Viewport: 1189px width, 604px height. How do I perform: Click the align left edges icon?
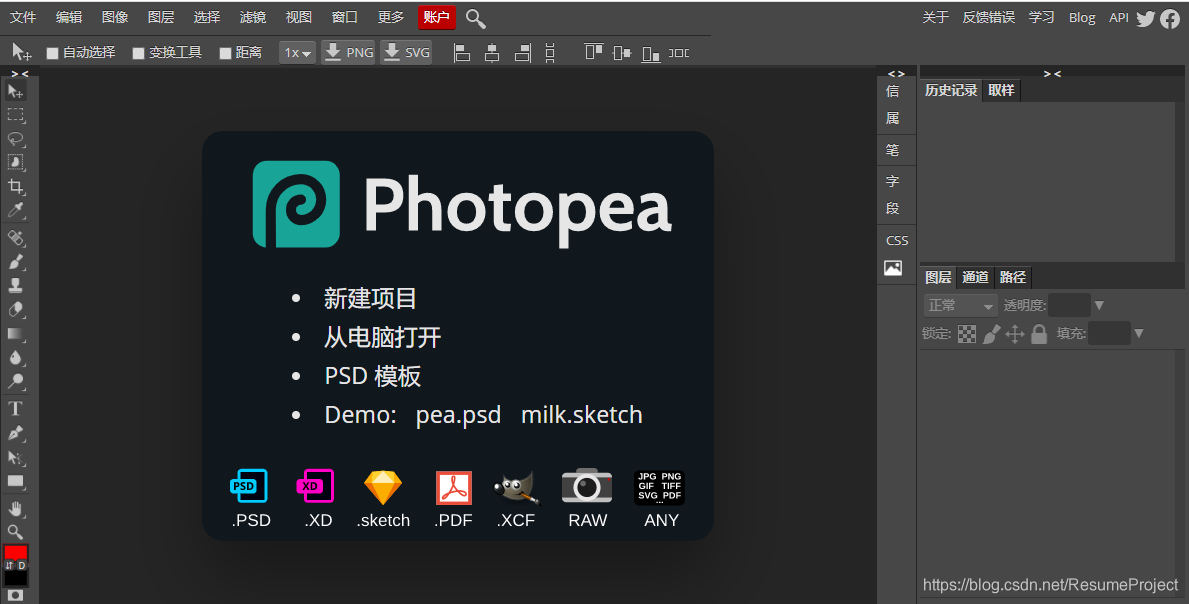pos(462,52)
